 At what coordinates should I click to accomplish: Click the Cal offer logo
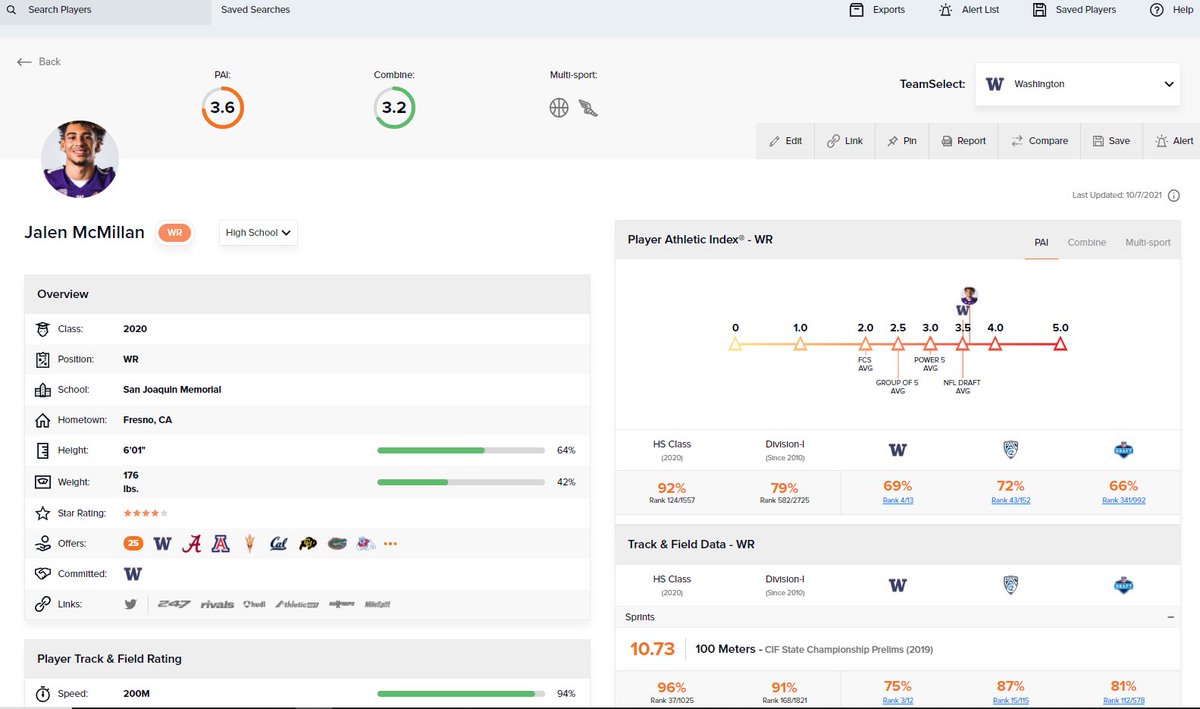click(x=278, y=544)
